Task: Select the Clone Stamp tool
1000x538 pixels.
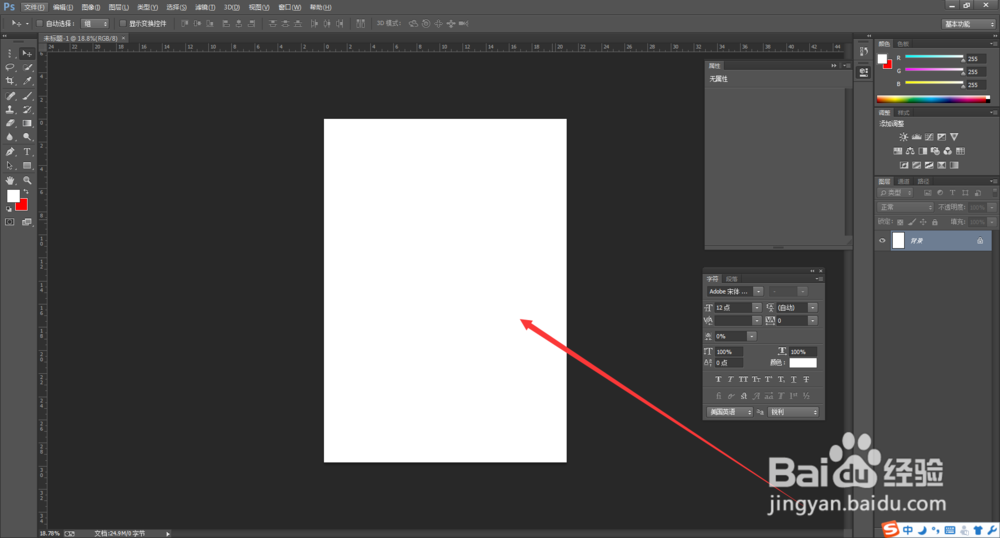Action: [10, 110]
